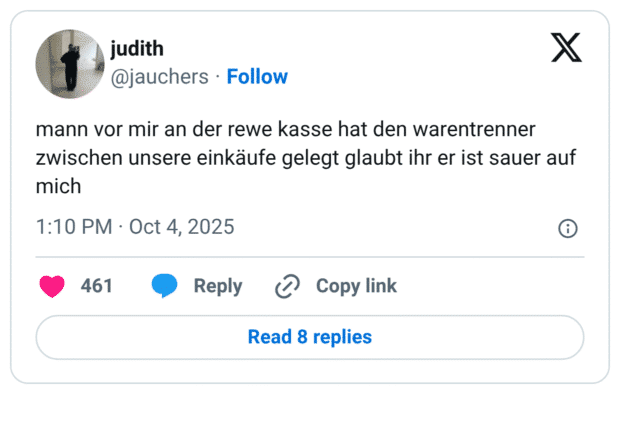Click the chain link icon
The width and height of the screenshot is (620, 430).
[x=287, y=286]
